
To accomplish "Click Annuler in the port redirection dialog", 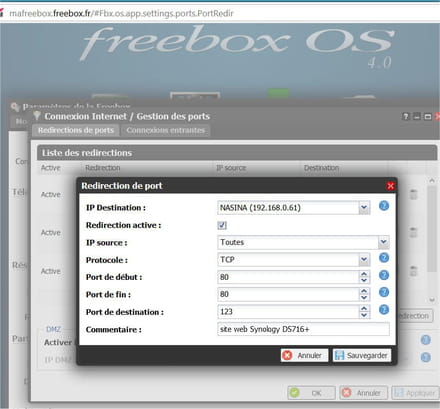I will 304,355.
